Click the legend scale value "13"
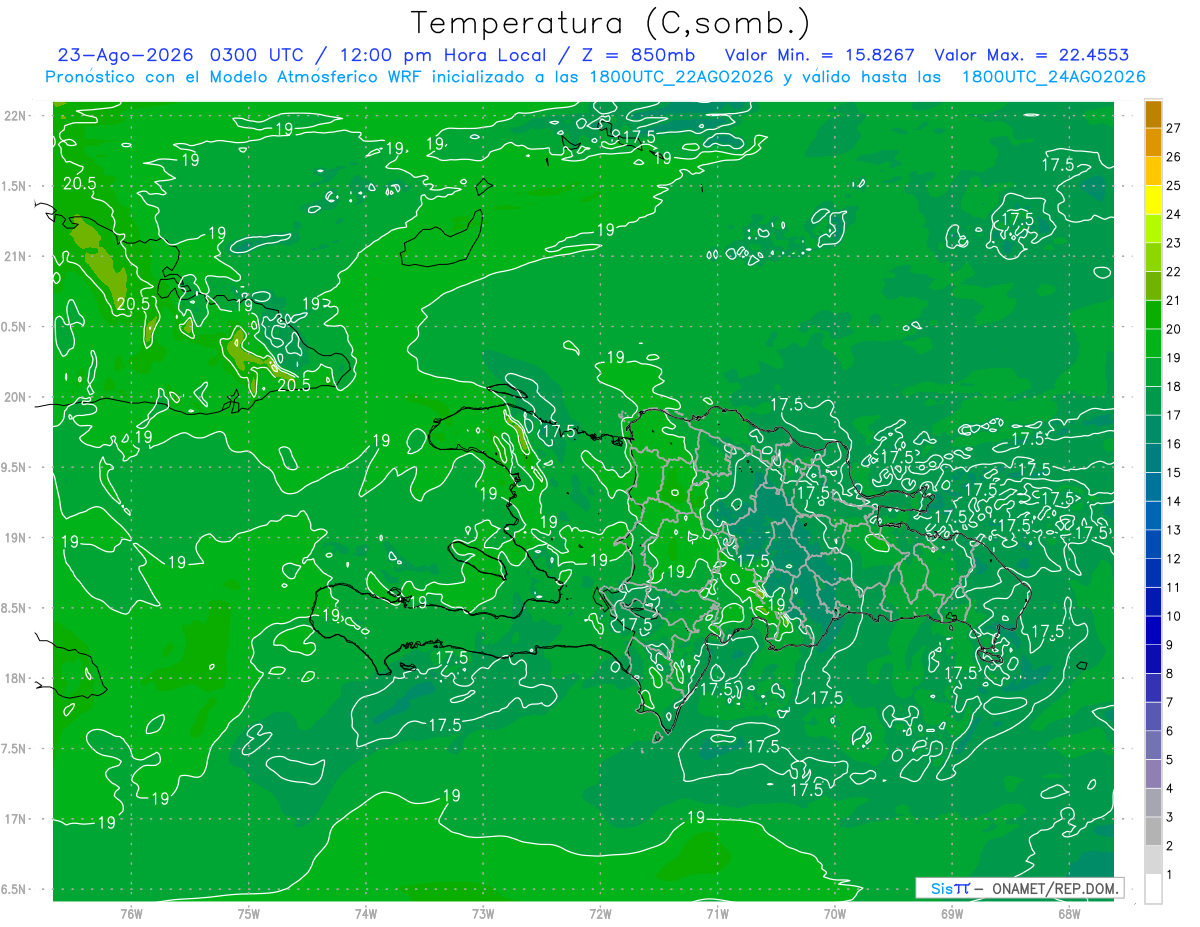The width and height of the screenshot is (1200, 927). point(1174,530)
